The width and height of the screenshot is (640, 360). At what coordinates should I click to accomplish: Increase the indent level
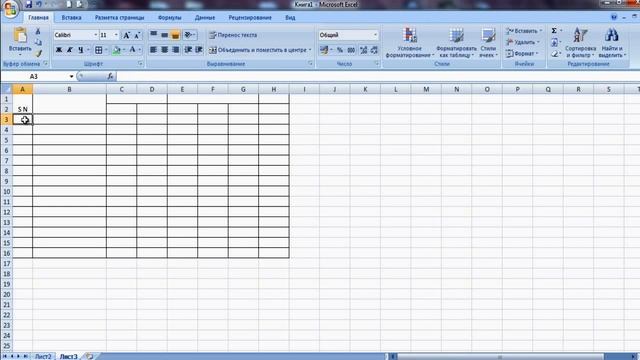199,50
